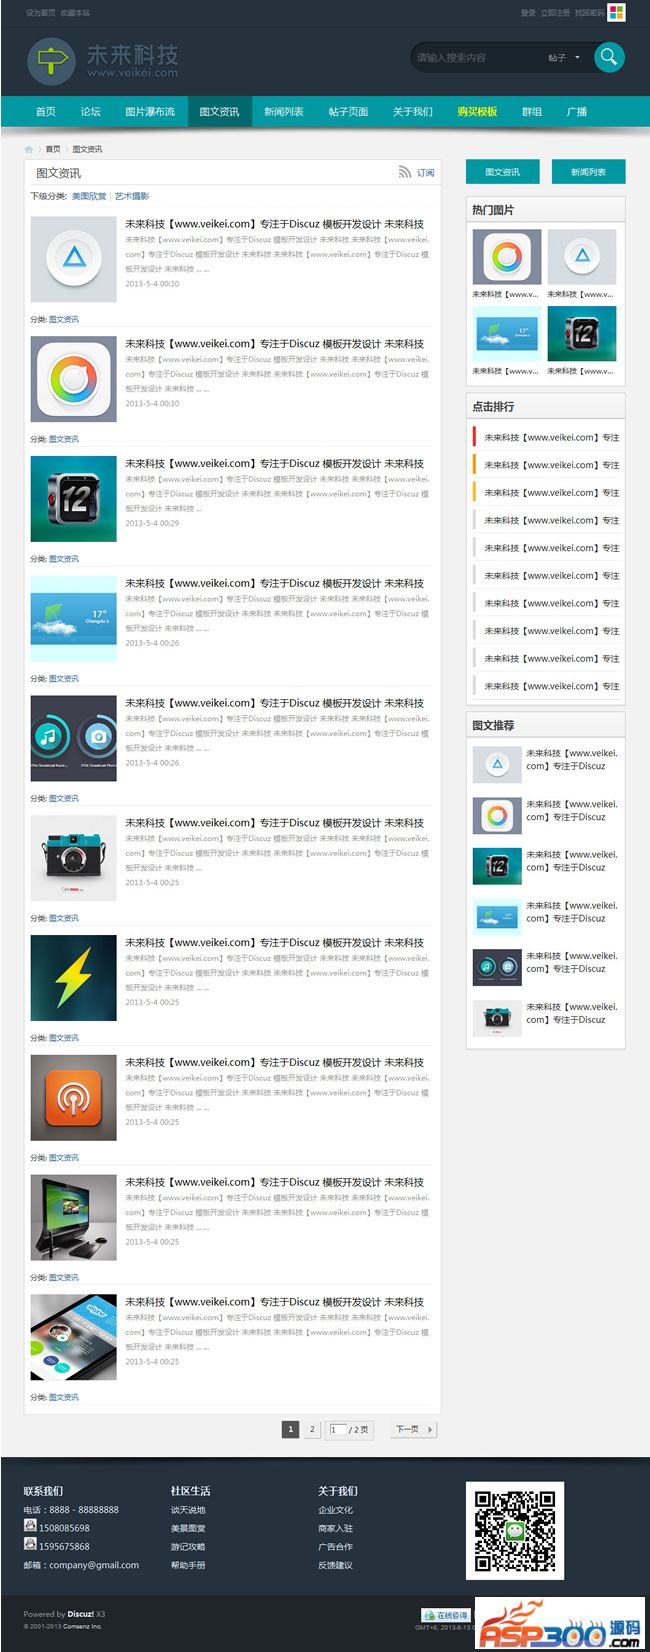Open the 群组 navigation tab
Image resolution: width=650 pixels, height=1652 pixels.
click(x=532, y=112)
